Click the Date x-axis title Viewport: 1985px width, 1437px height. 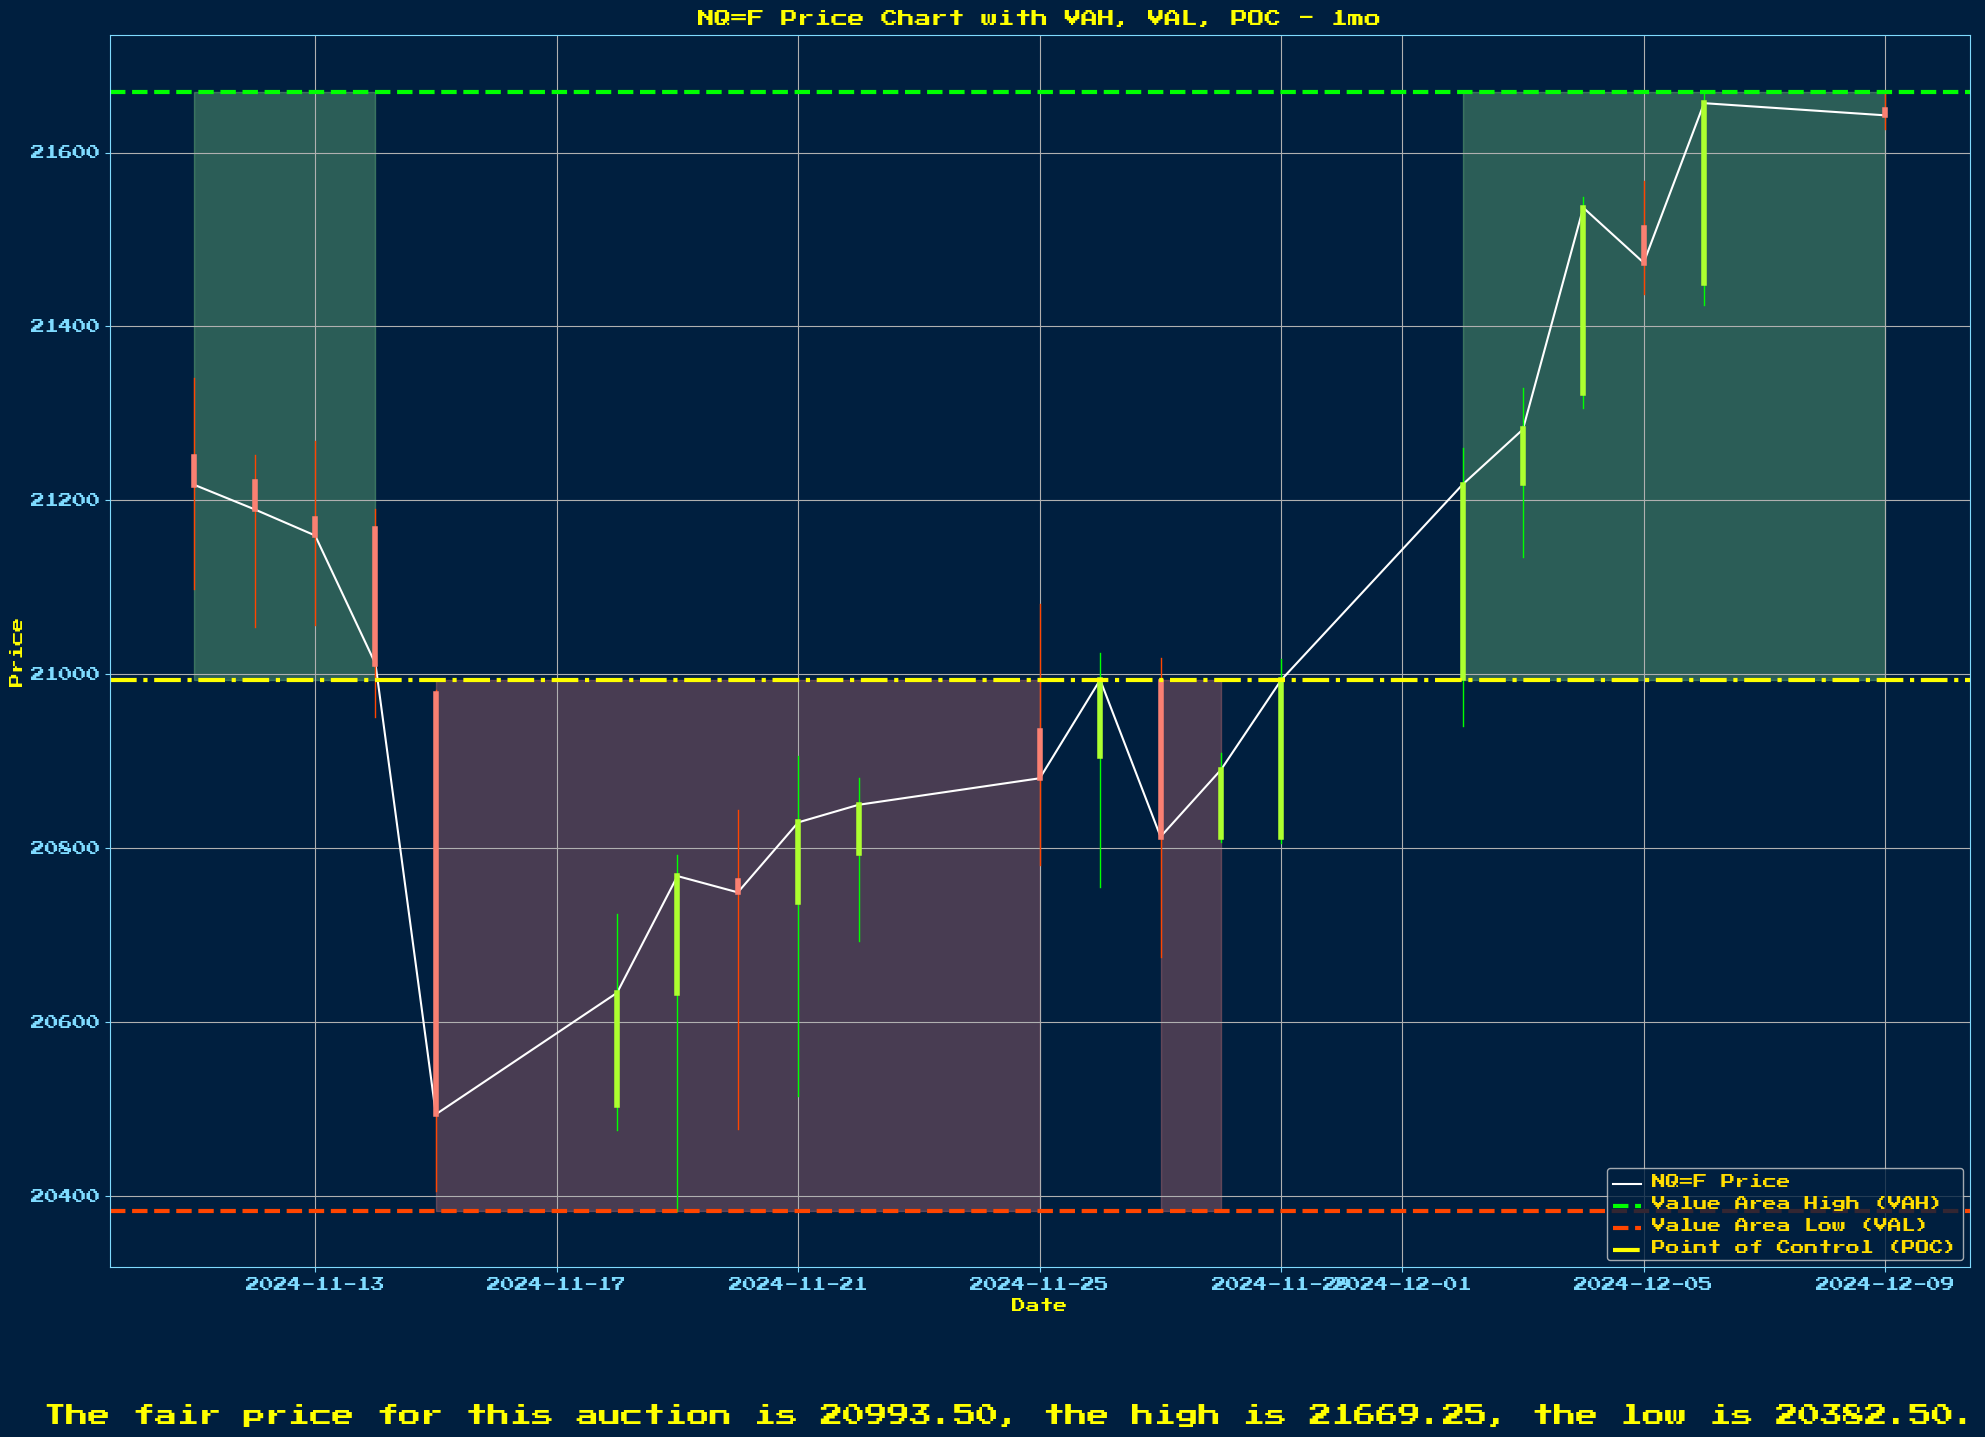[1038, 1305]
